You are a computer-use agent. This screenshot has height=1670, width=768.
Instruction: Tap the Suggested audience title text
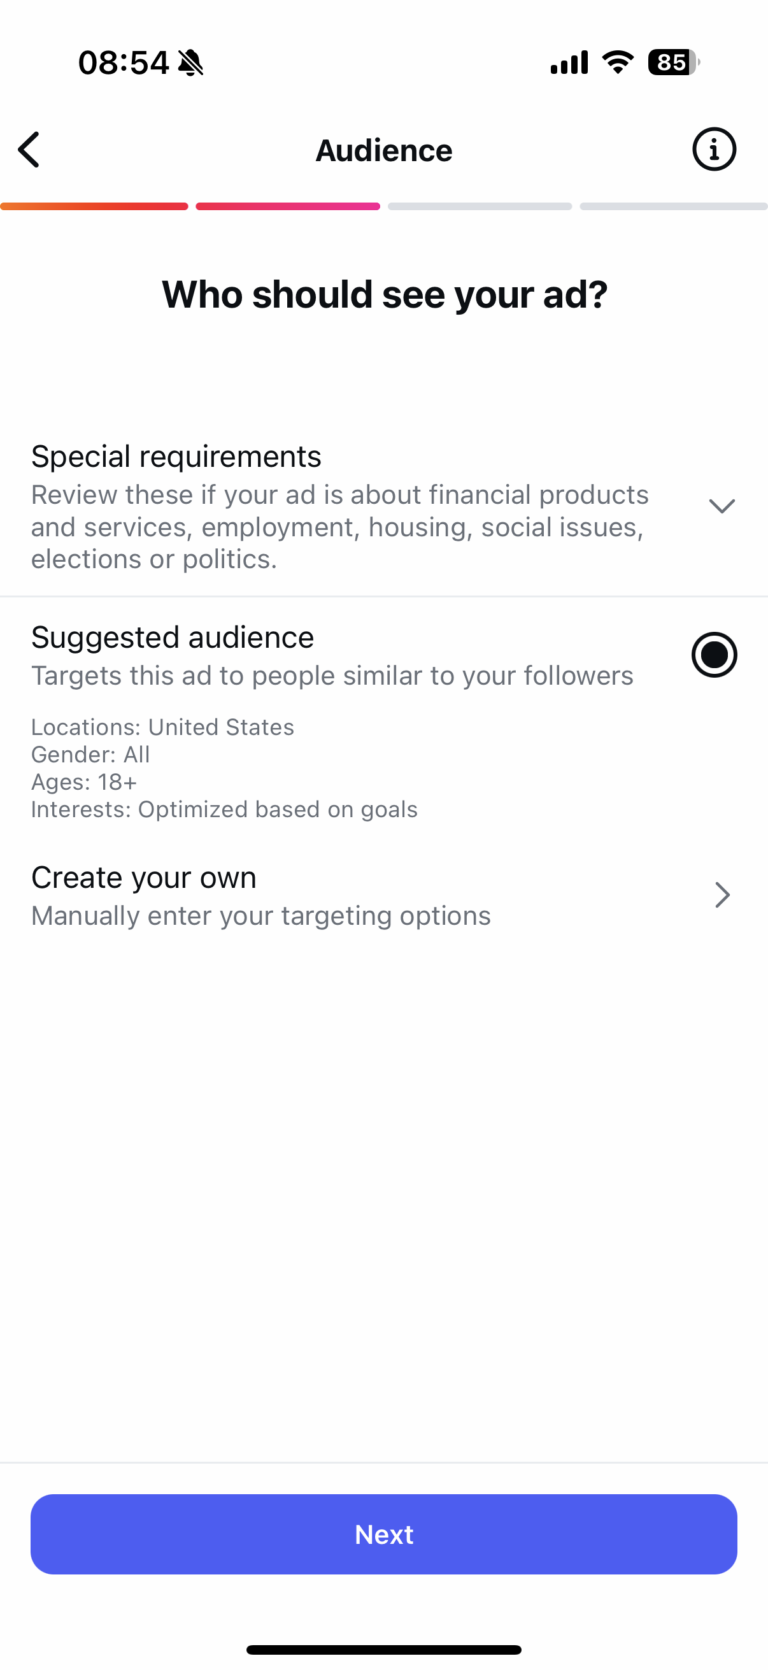pyautogui.click(x=172, y=638)
